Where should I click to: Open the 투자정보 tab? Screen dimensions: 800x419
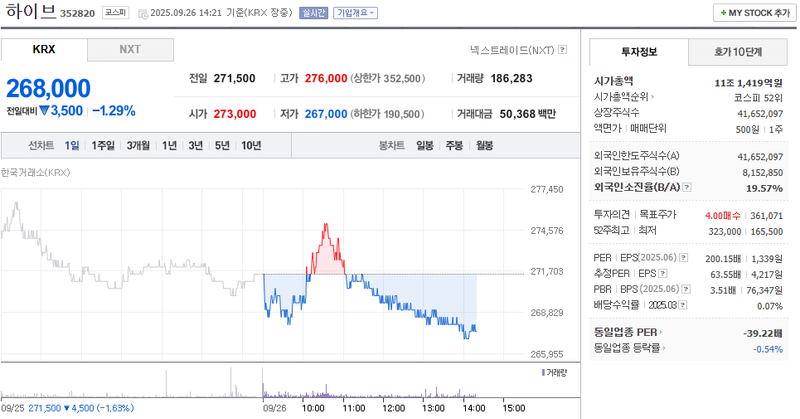(639, 52)
